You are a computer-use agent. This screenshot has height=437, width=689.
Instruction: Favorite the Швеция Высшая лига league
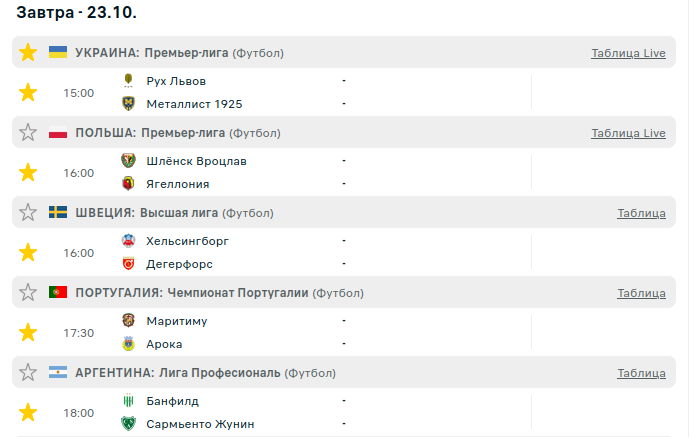(x=28, y=212)
